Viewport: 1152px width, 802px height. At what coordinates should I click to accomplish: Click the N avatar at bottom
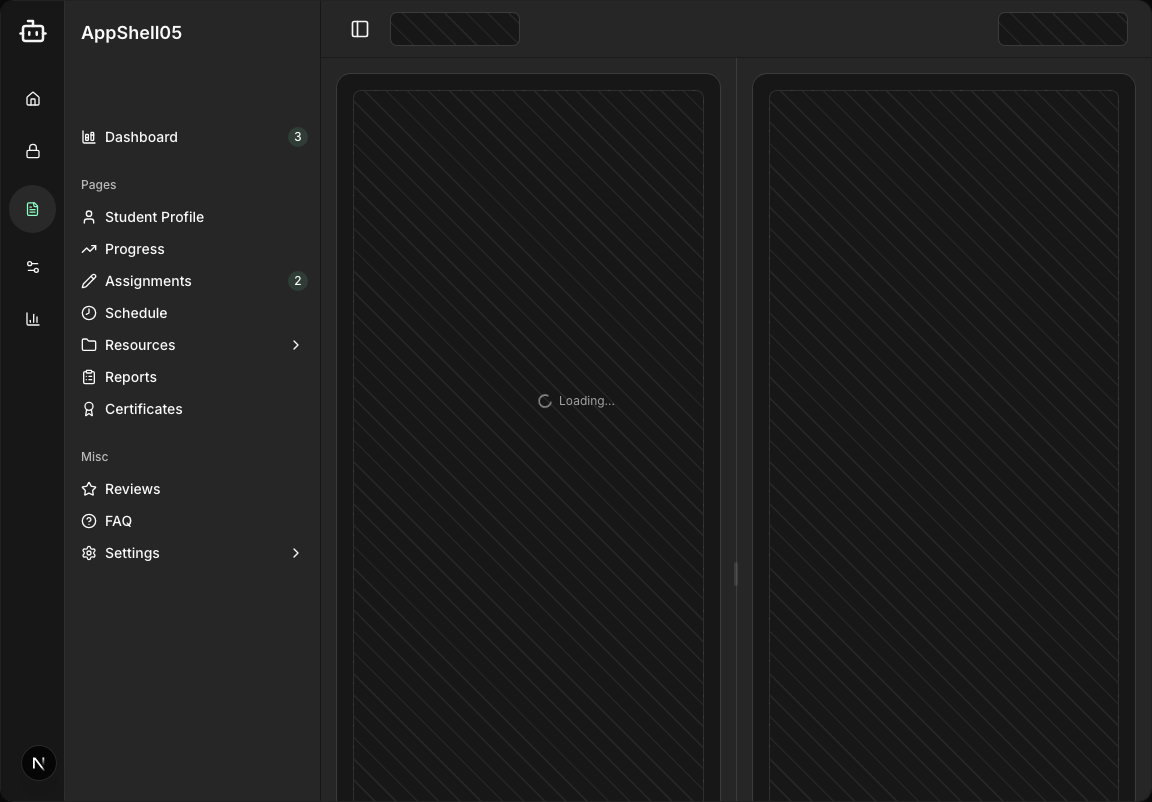(39, 763)
